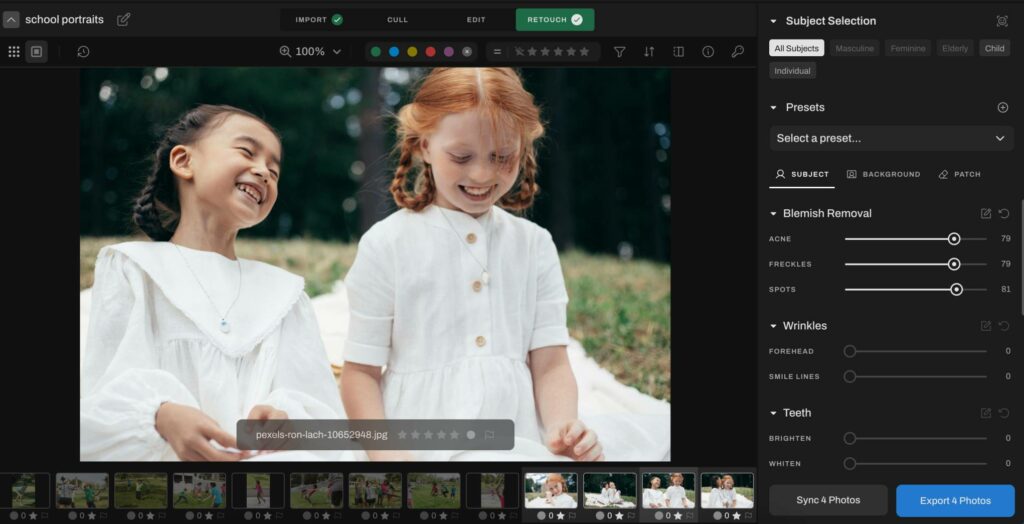Switch to Background tab
This screenshot has height=524, width=1024.
(x=884, y=174)
